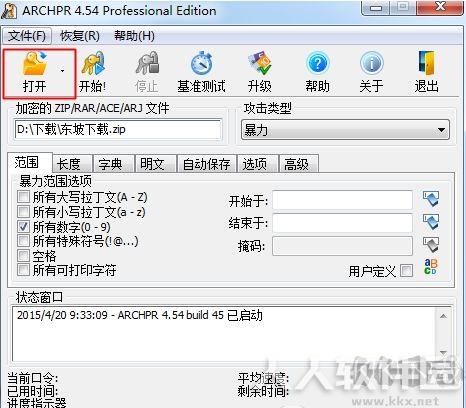Open custom charset aBcD icon
The width and height of the screenshot is (466, 408).
click(431, 267)
